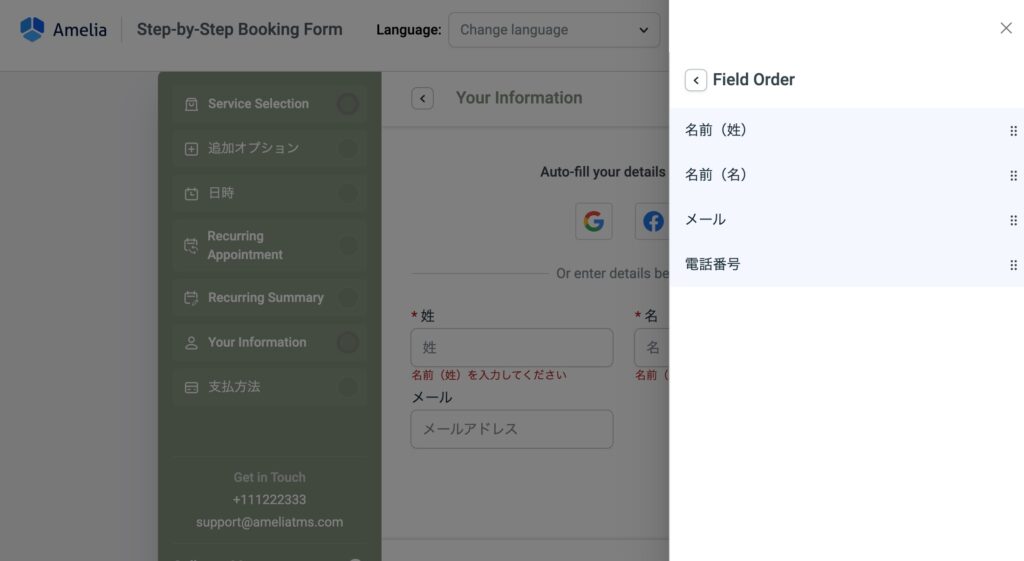Screen dimensions: 1024x561
Task: Click the drag handle beside メール
Action: pyautogui.click(x=1013, y=220)
